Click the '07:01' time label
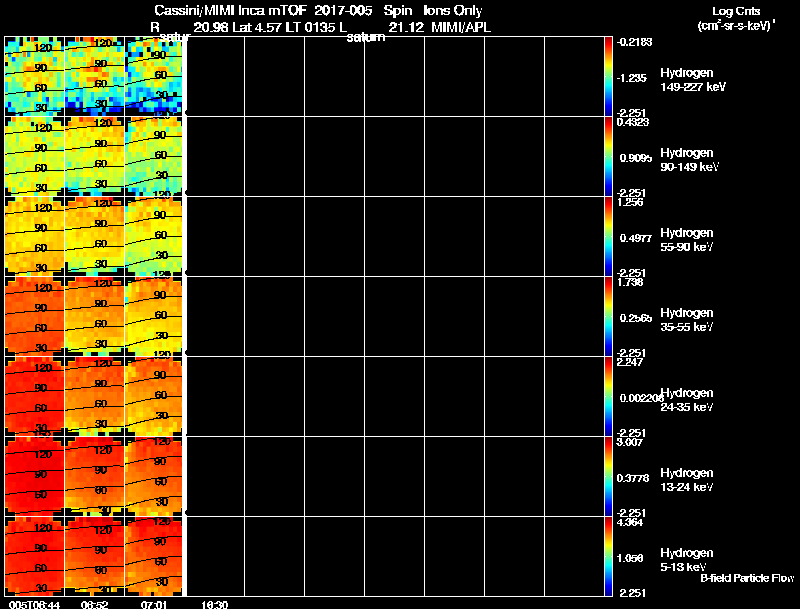The height and width of the screenshot is (609, 800). 154,604
